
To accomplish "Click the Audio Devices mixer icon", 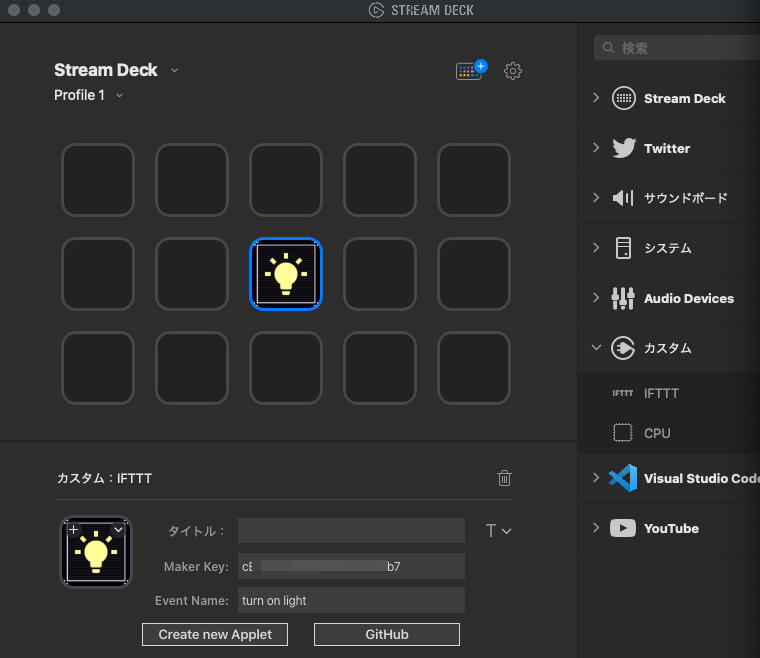I will click(623, 298).
